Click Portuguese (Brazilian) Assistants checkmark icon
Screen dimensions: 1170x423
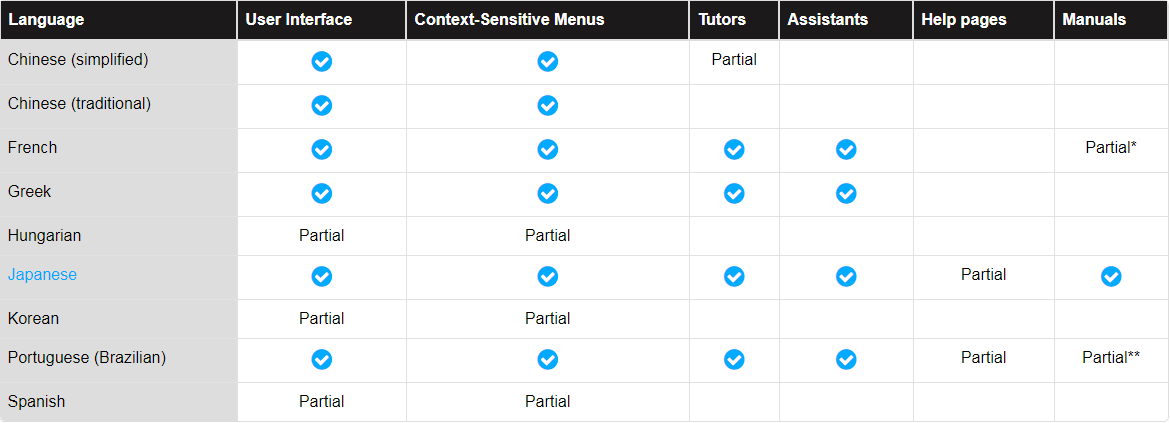[x=846, y=360]
